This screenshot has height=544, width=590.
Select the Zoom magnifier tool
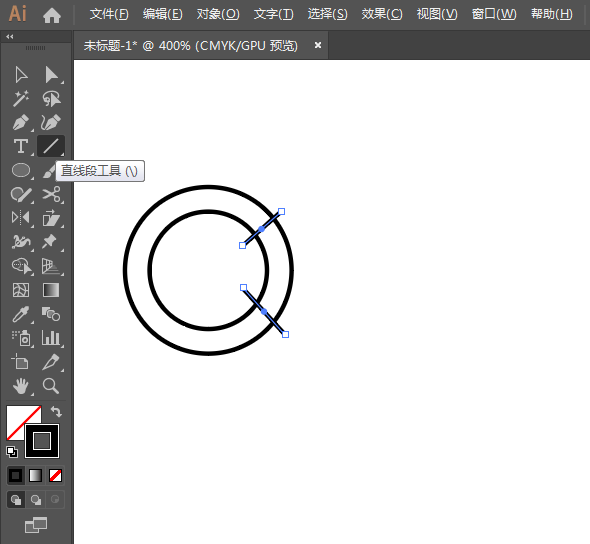tap(51, 386)
